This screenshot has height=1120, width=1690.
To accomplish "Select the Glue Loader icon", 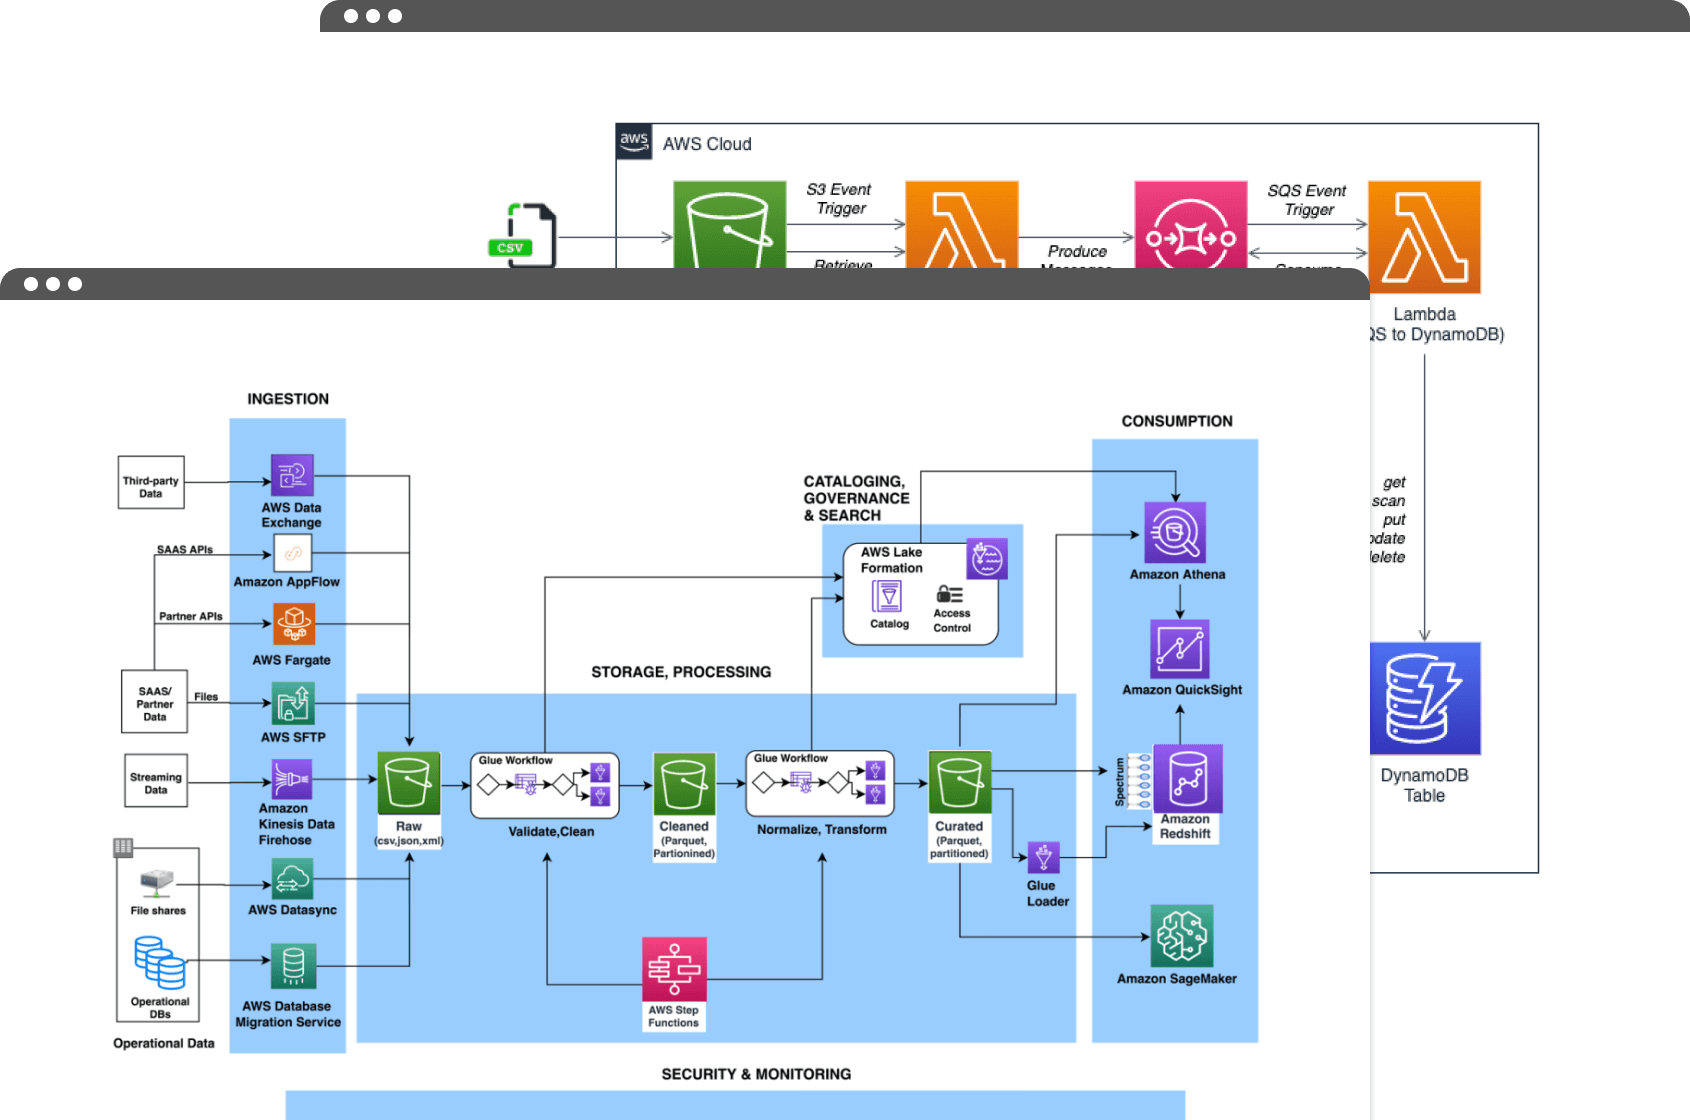I will 1043,858.
